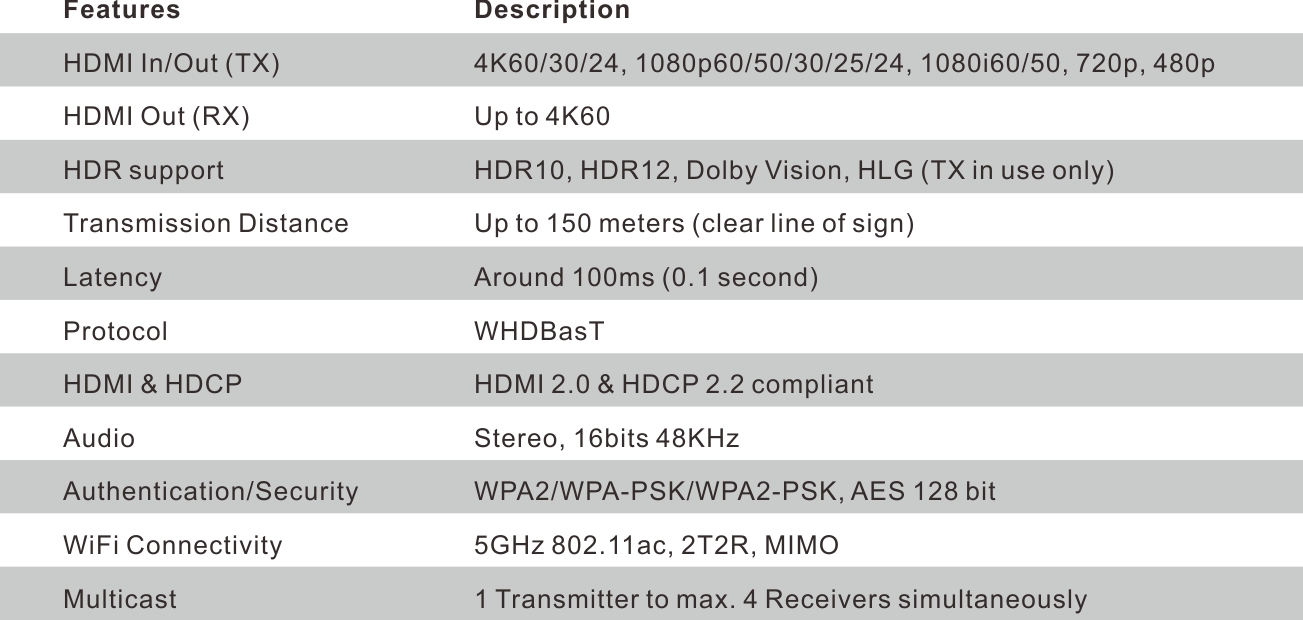Screen dimensions: 1303x620
Task: Click the Stereo, 16bits 48KHz audio value
Action: [x=606, y=438]
